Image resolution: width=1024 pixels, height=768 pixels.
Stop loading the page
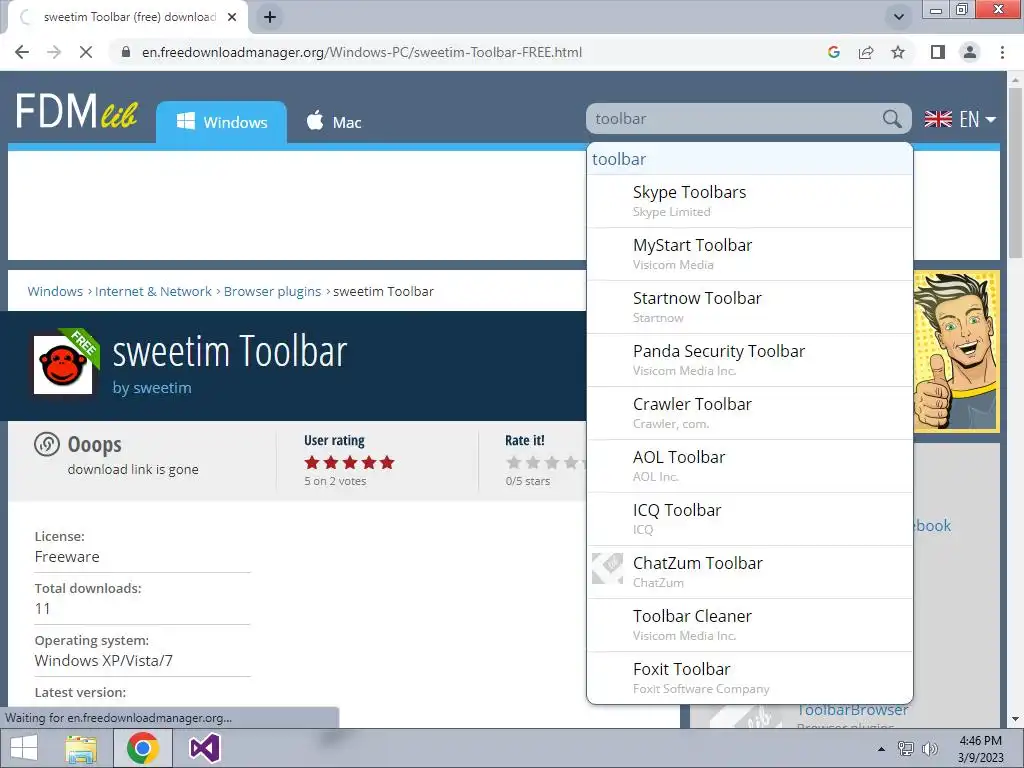[86, 52]
